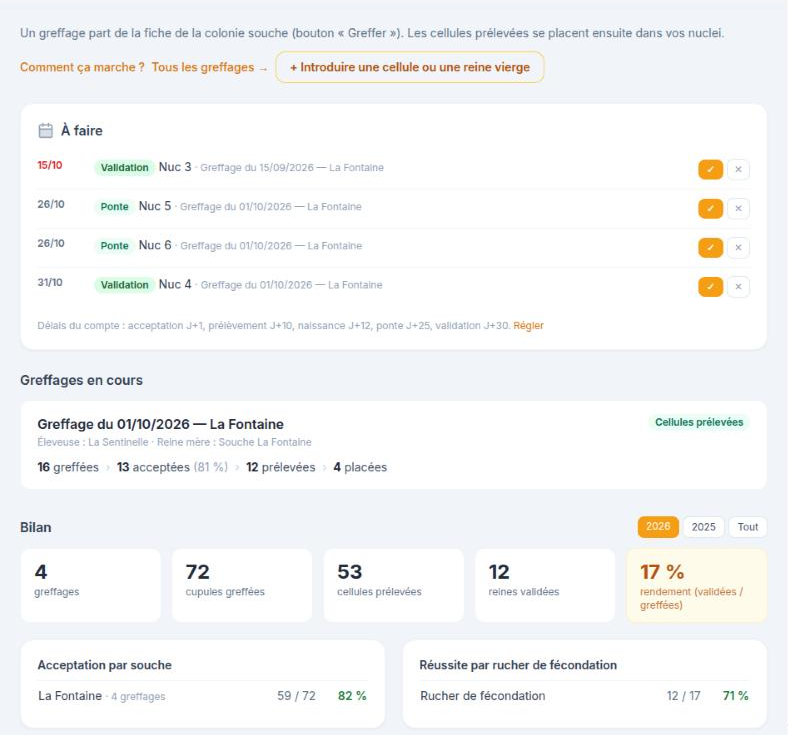Open the Régler delays link
The image size is (788, 735).
point(528,326)
